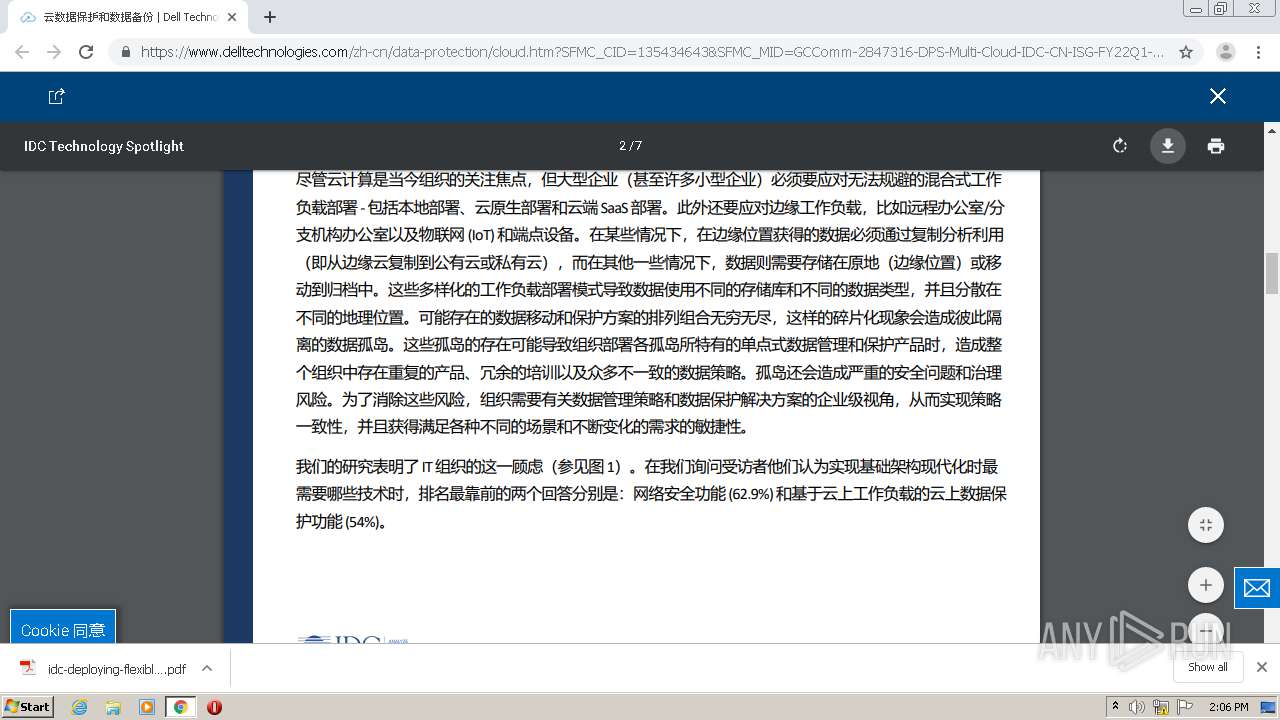Launch Internet Explorer from taskbar

[79, 707]
